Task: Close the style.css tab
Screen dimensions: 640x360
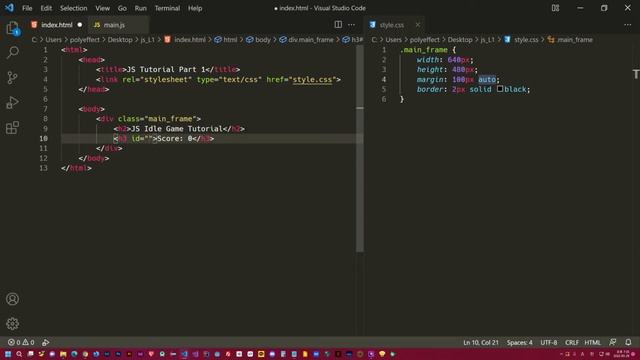Action: pos(418,25)
